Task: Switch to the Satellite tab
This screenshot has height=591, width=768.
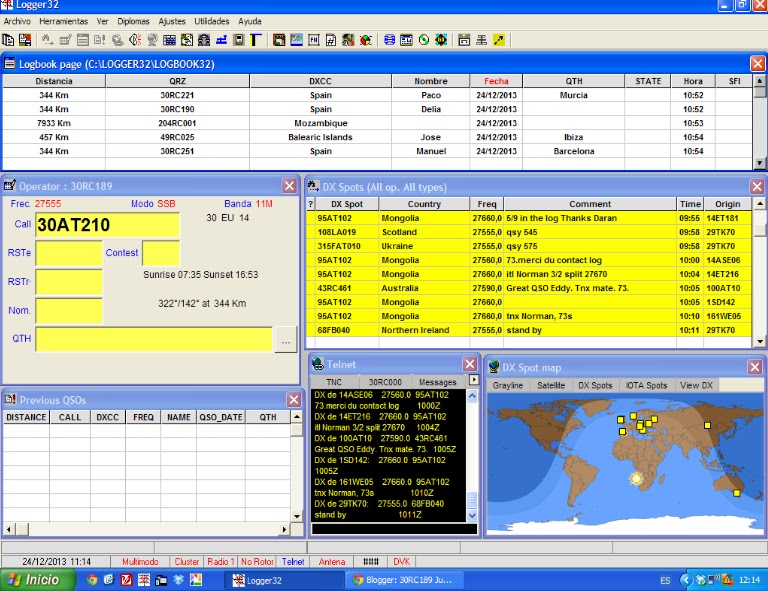Action: [551, 385]
